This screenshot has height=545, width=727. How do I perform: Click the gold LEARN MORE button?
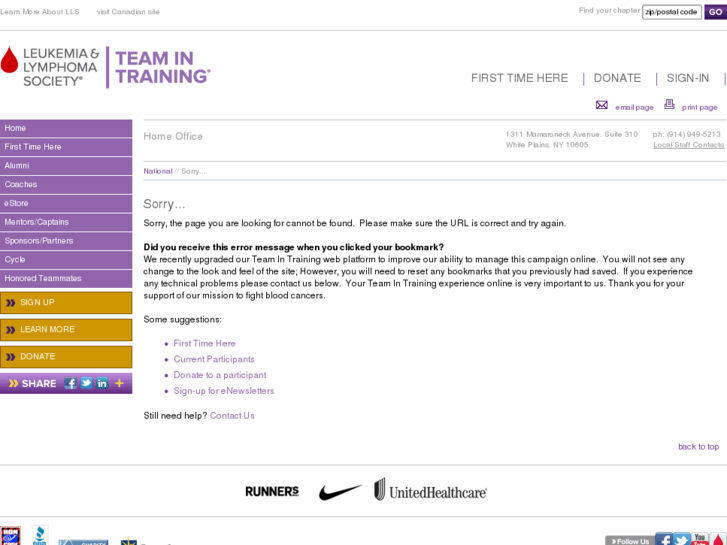(66, 330)
